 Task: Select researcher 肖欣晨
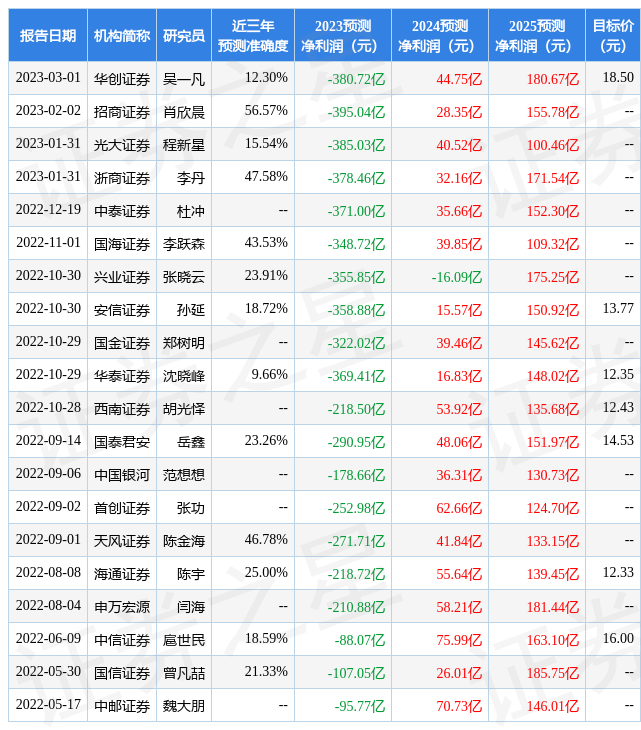click(x=184, y=112)
